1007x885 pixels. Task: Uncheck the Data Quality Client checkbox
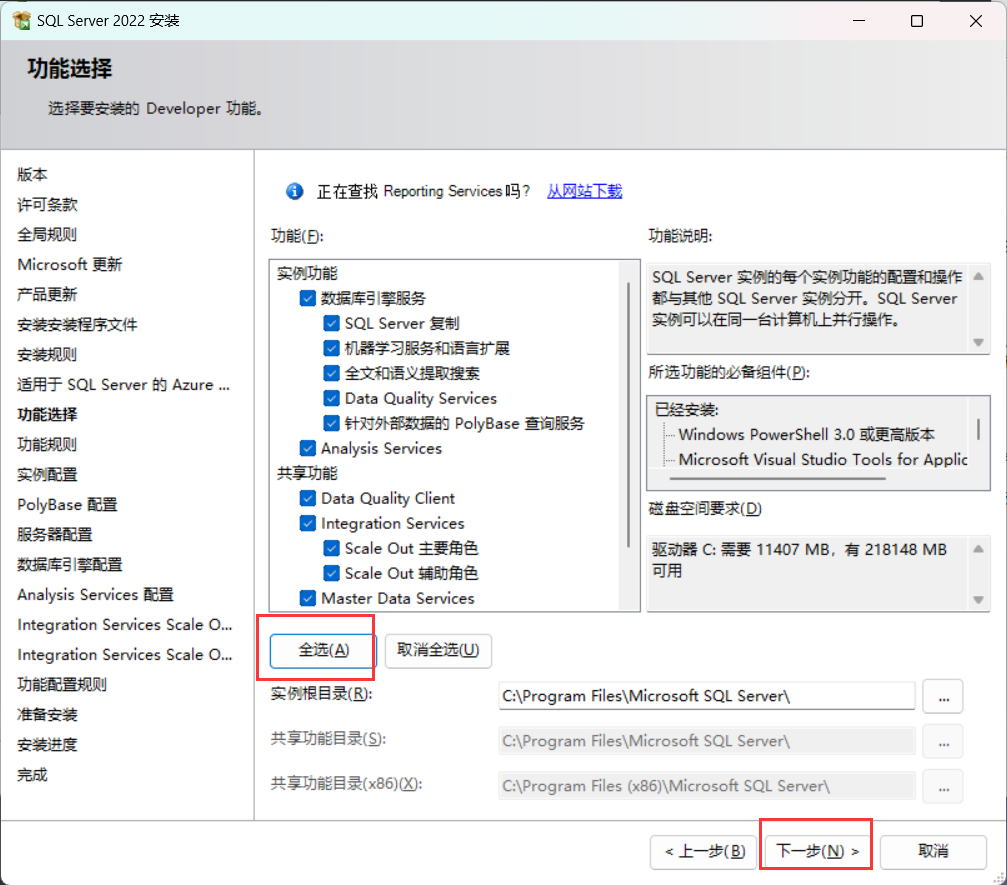[x=308, y=498]
